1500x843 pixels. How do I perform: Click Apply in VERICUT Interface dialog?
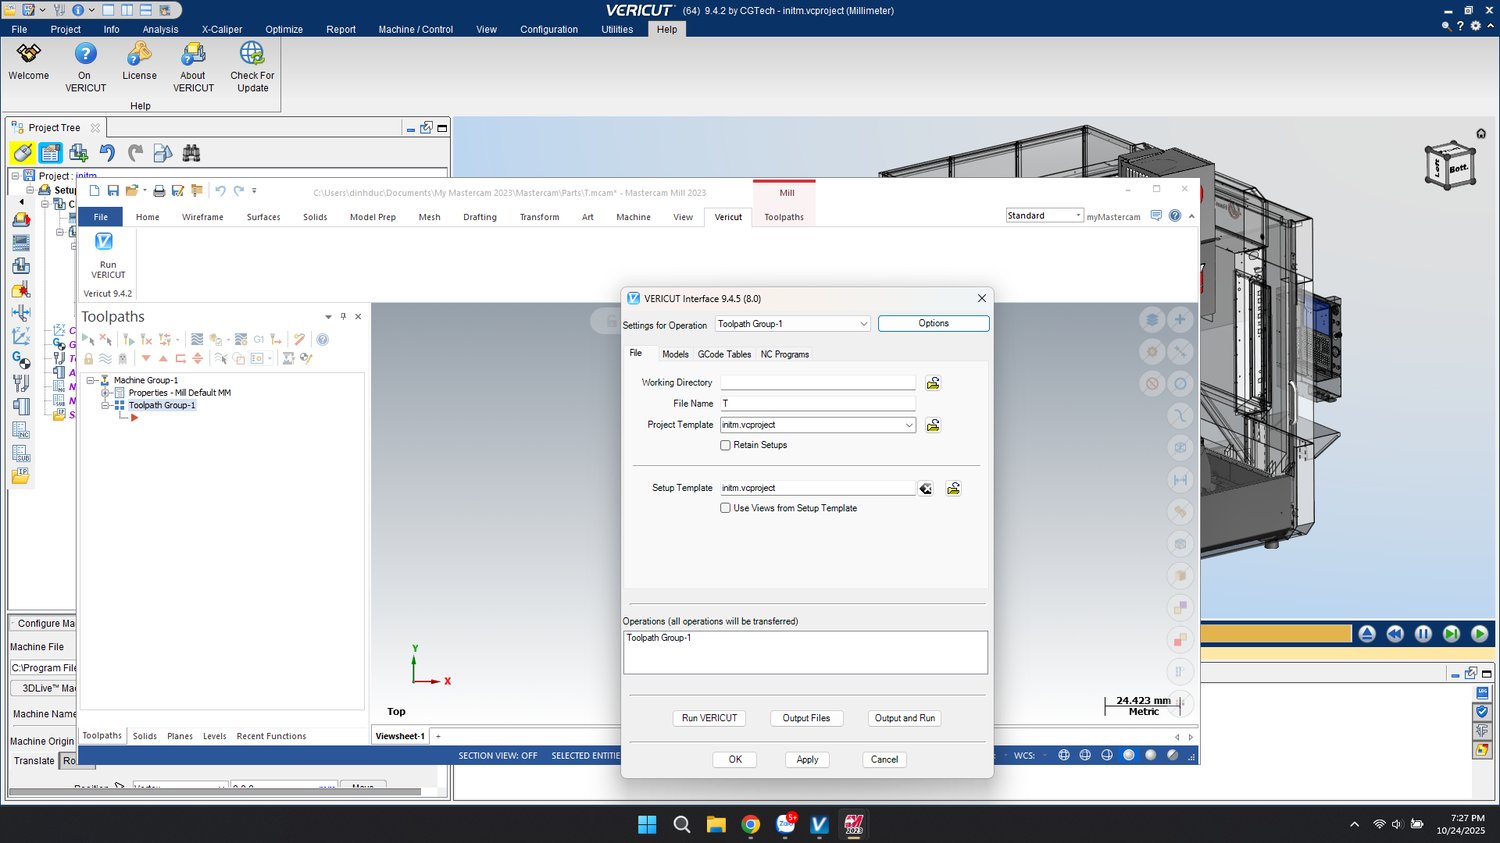pyautogui.click(x=808, y=760)
